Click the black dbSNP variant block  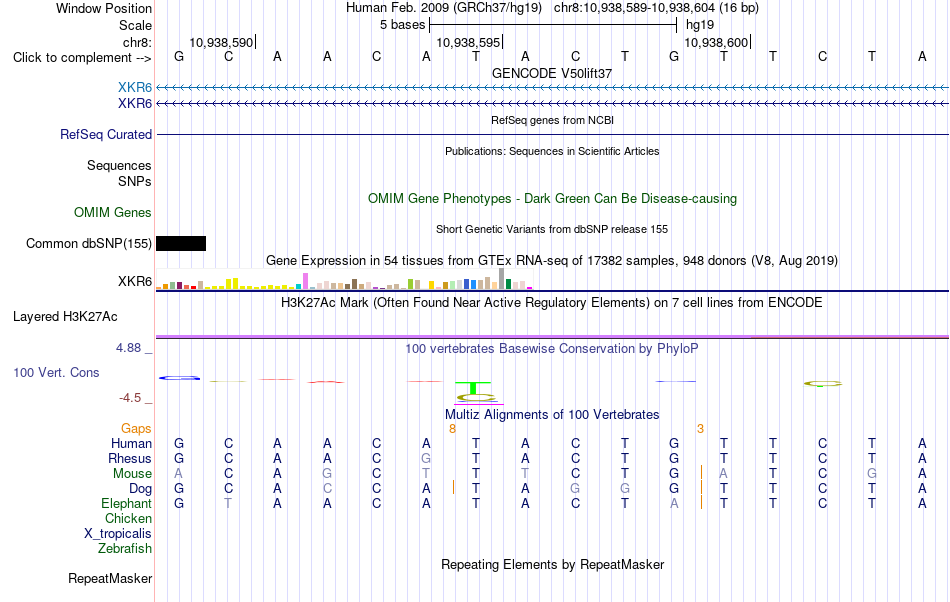point(181,243)
